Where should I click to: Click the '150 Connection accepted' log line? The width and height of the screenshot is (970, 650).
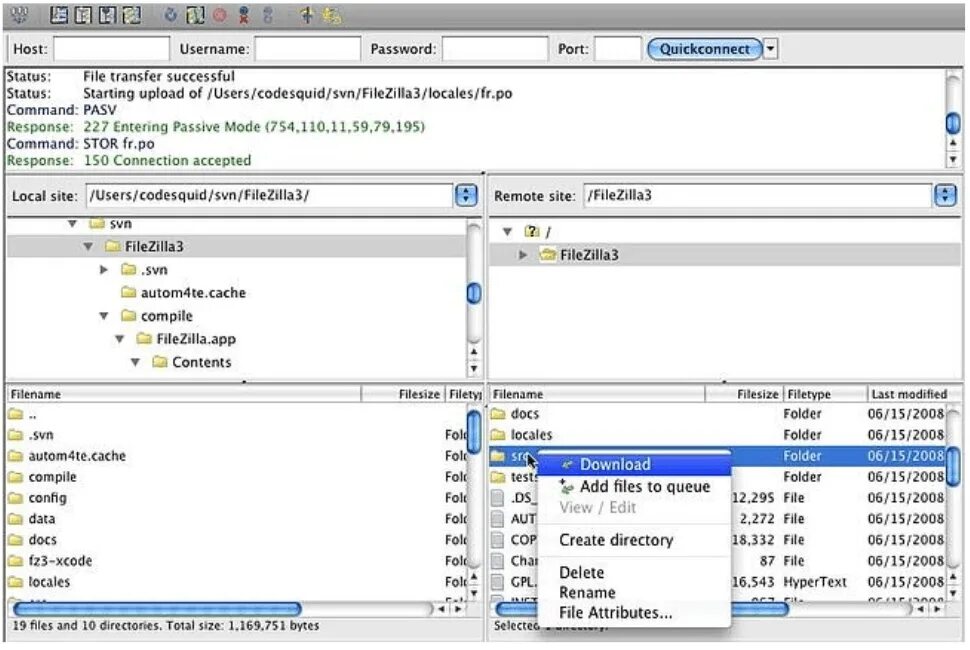(129, 161)
